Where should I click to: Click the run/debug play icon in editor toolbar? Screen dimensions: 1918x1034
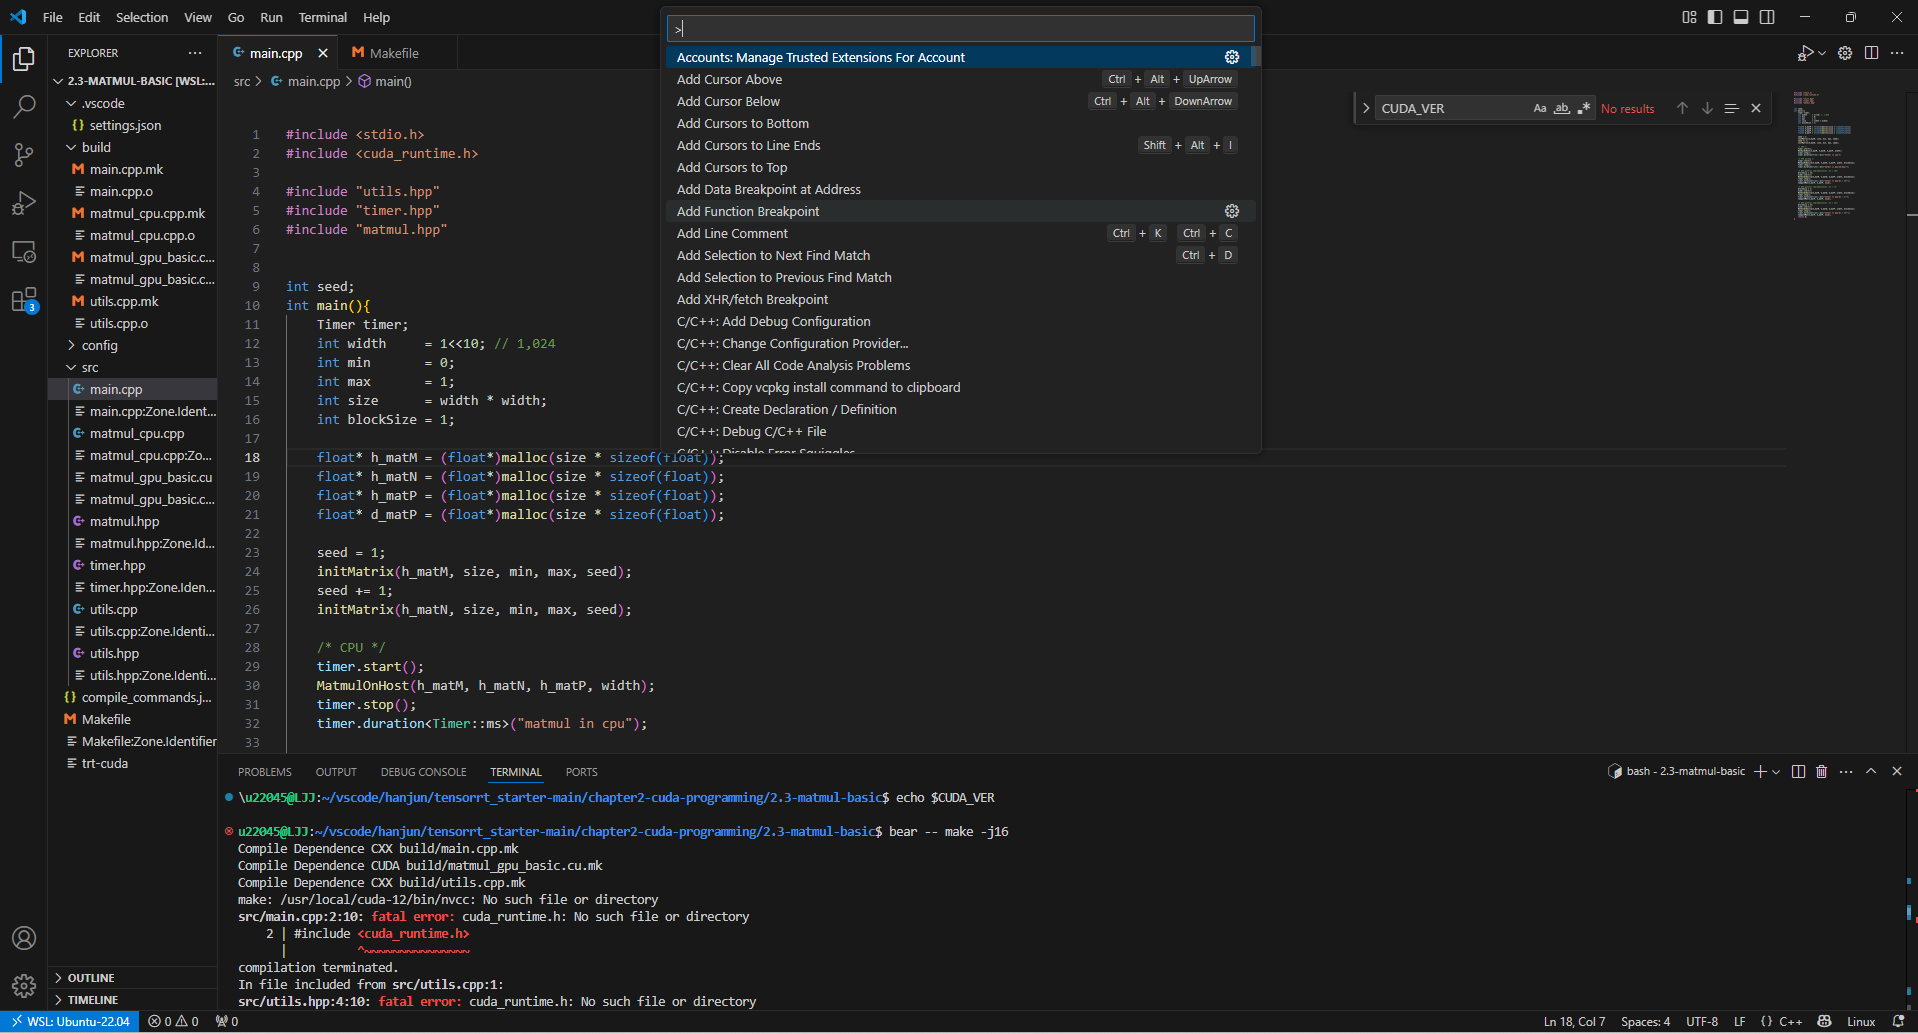click(1806, 53)
